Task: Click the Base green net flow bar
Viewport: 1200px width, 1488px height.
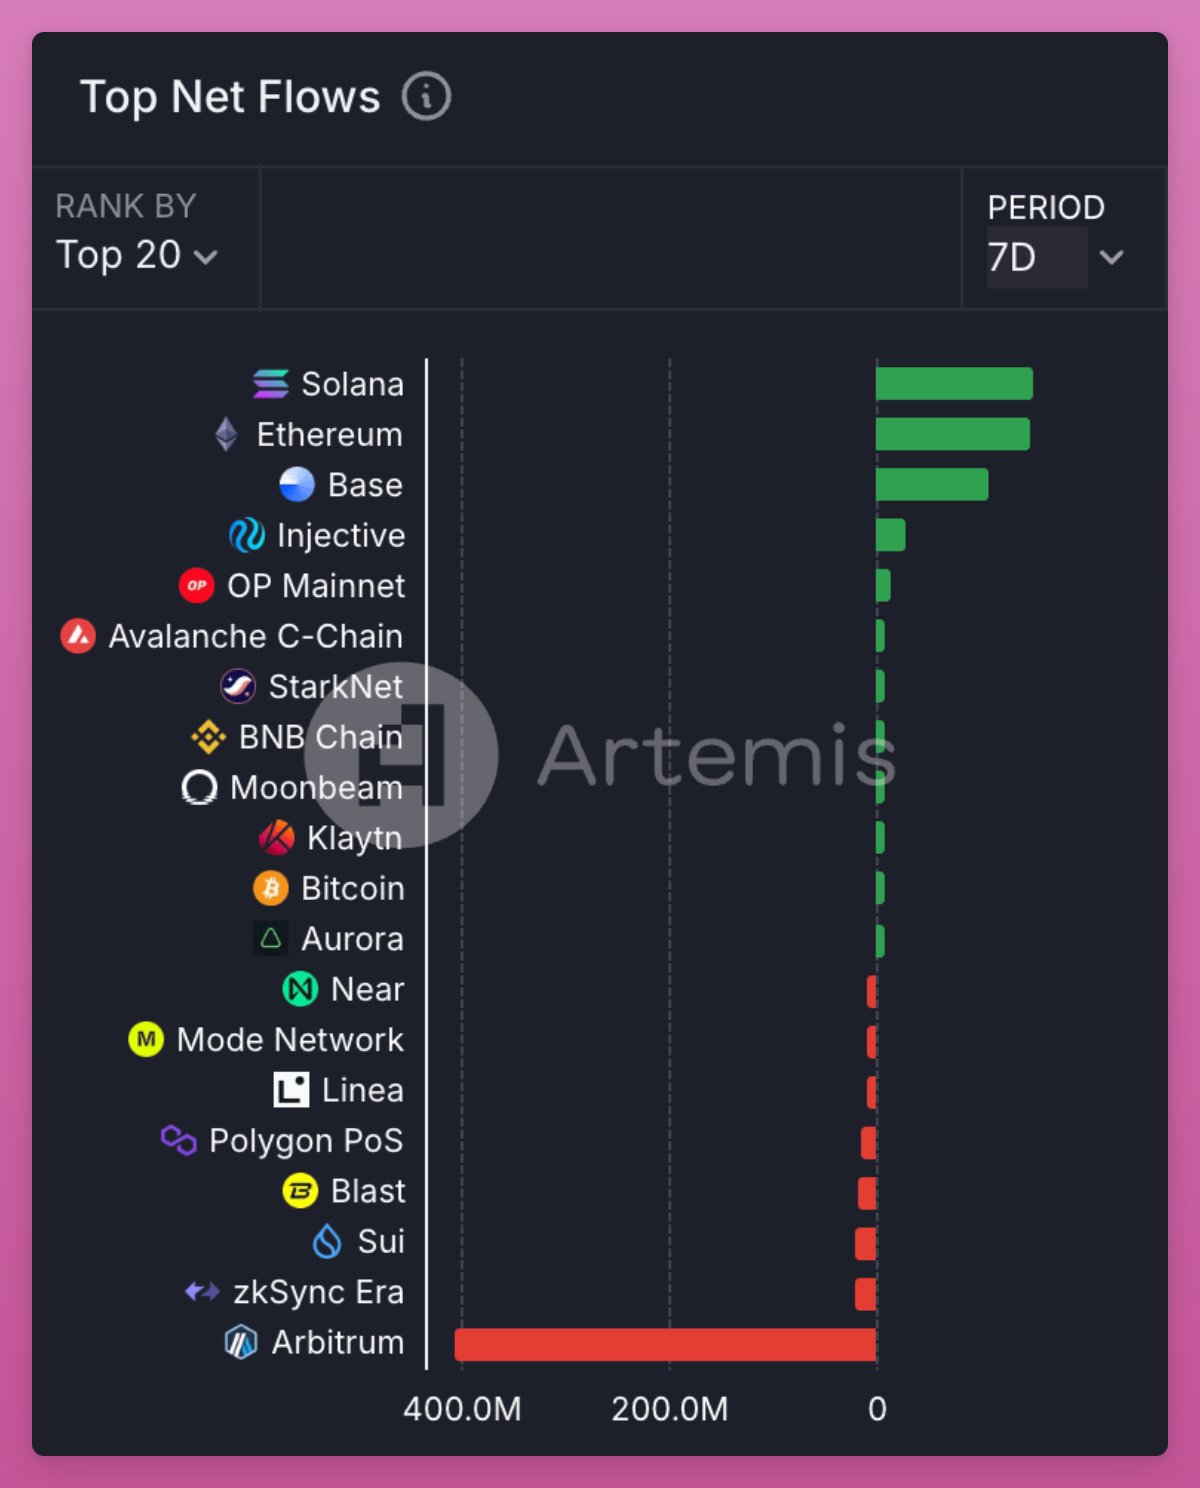Action: point(932,485)
